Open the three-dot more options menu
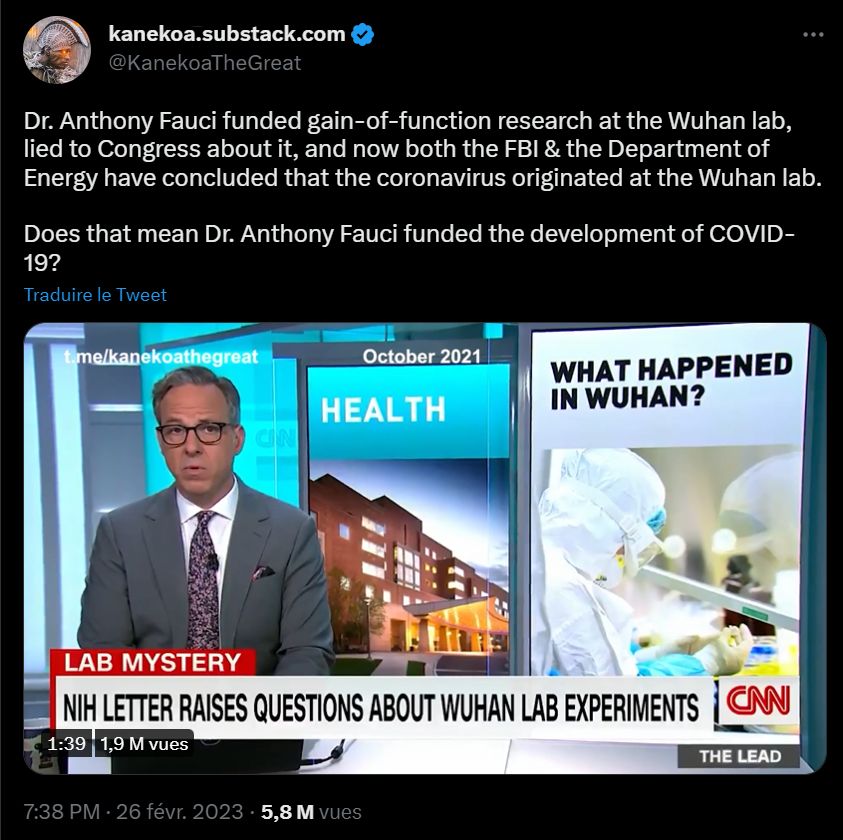 point(813,35)
